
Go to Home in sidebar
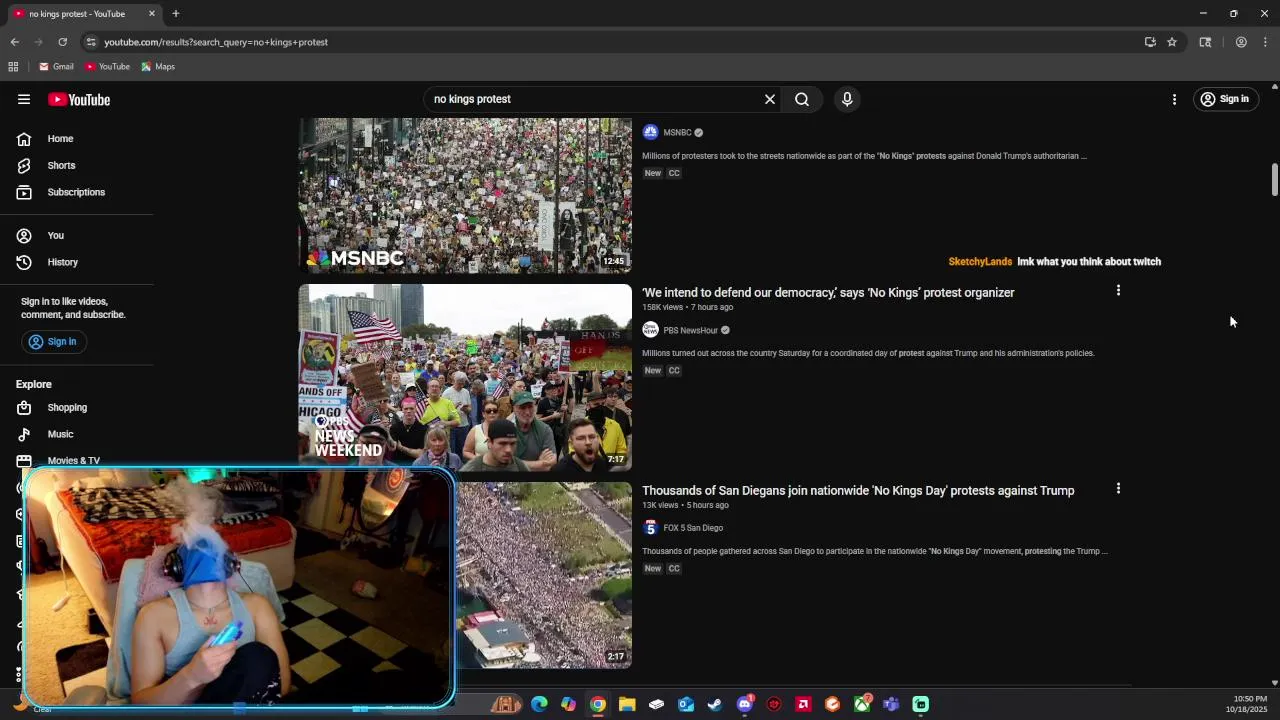pos(60,139)
